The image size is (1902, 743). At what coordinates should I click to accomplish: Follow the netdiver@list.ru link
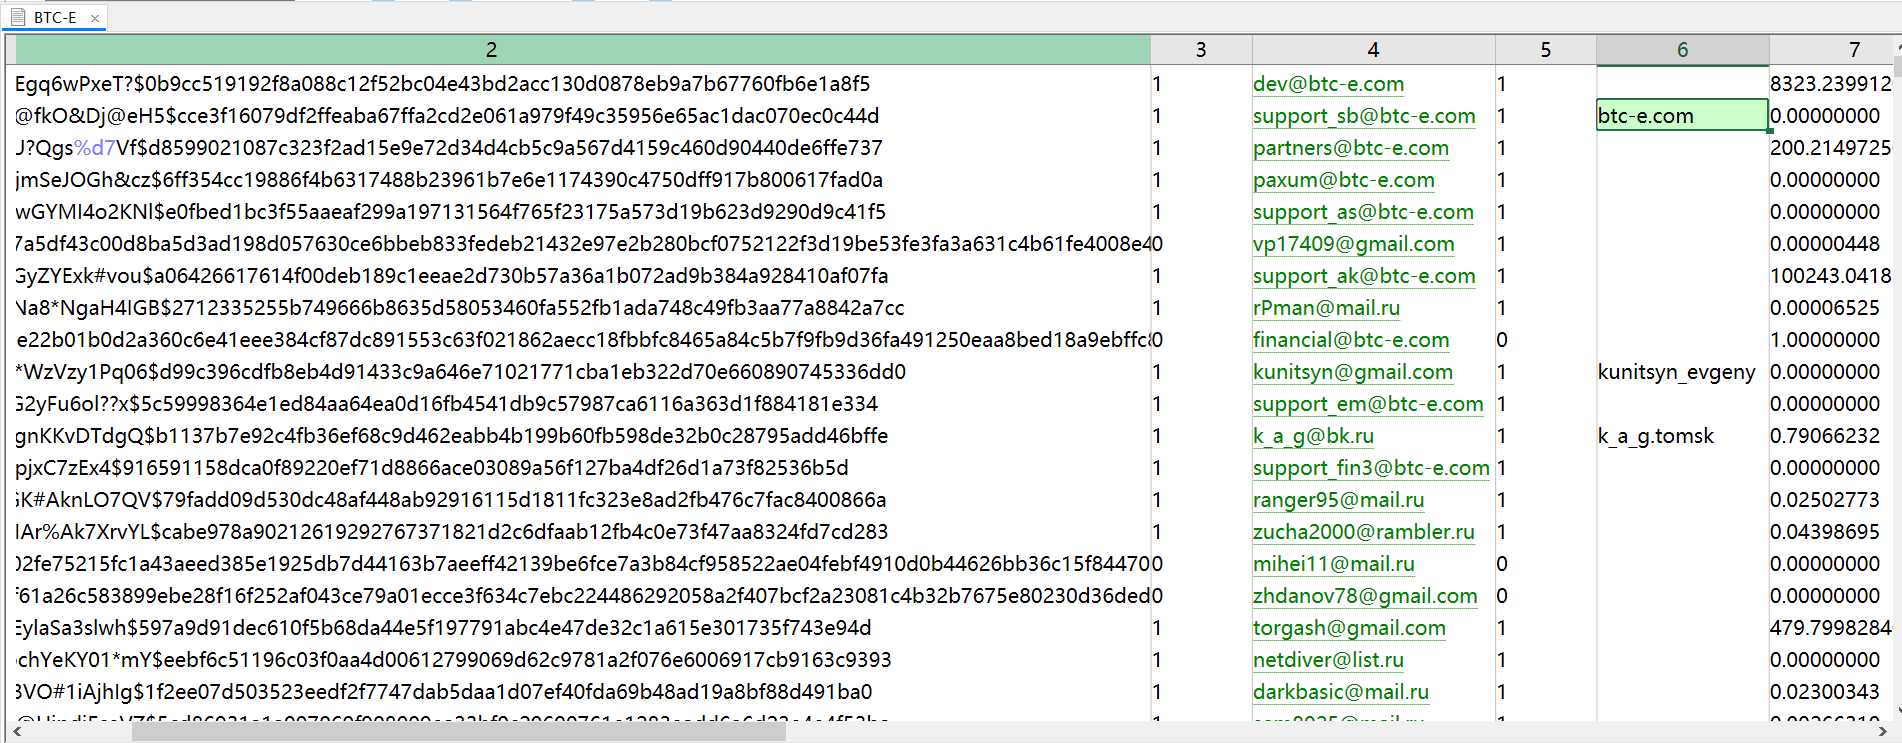point(1329,660)
